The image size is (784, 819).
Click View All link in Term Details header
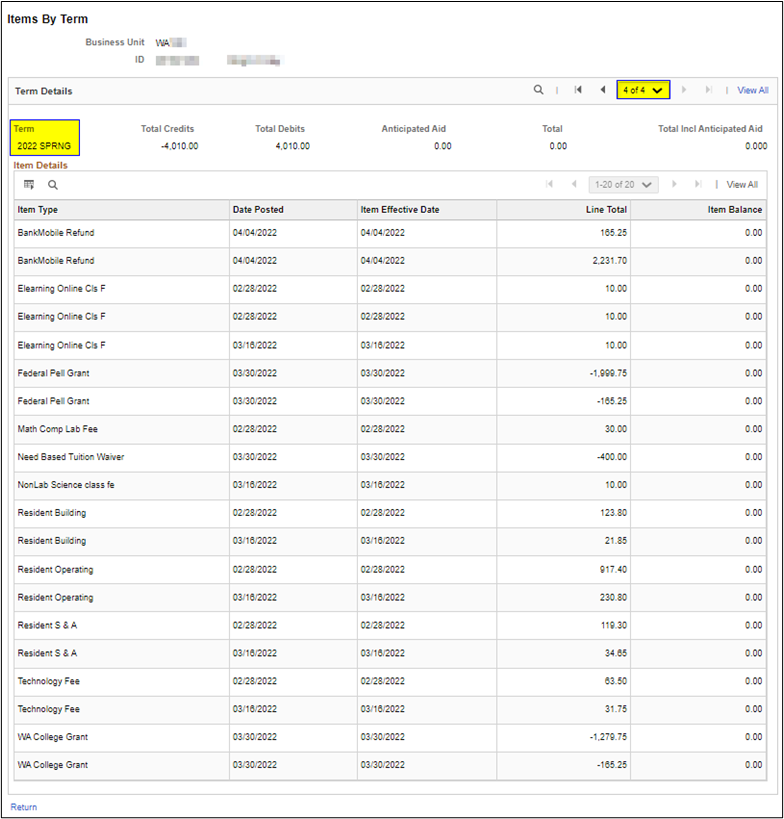pos(752,90)
